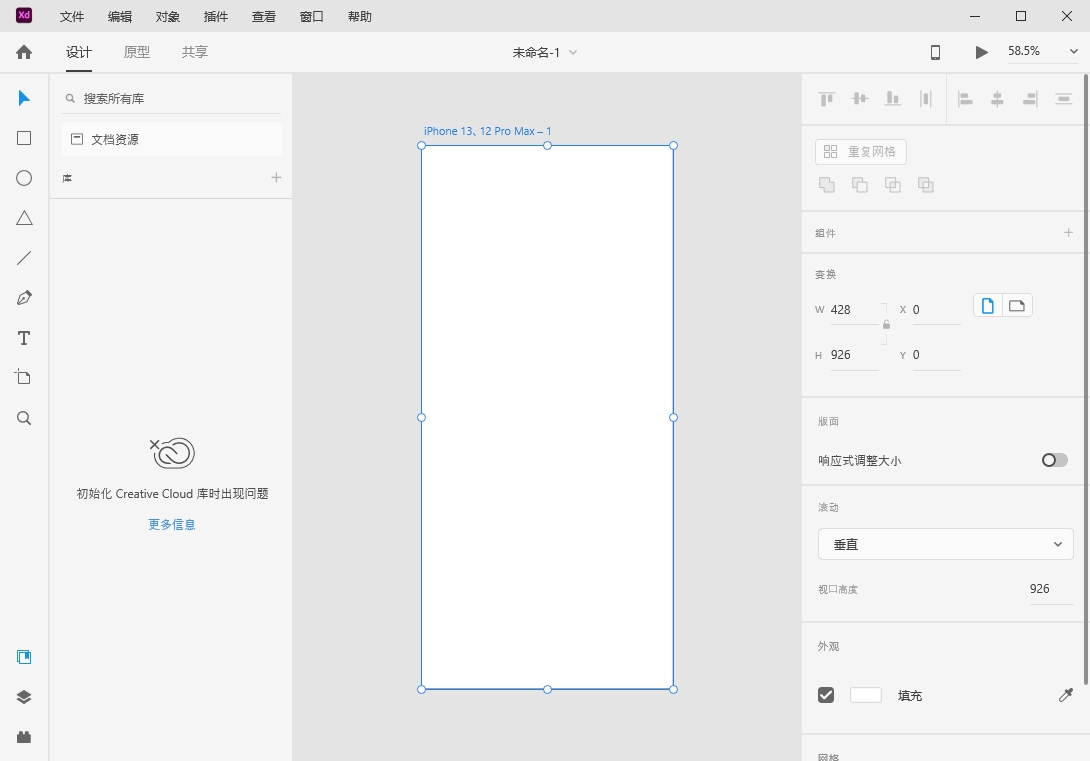Select the Zoom magnifier tool
Screen dimensions: 1090x761
pyautogui.click(x=24, y=418)
